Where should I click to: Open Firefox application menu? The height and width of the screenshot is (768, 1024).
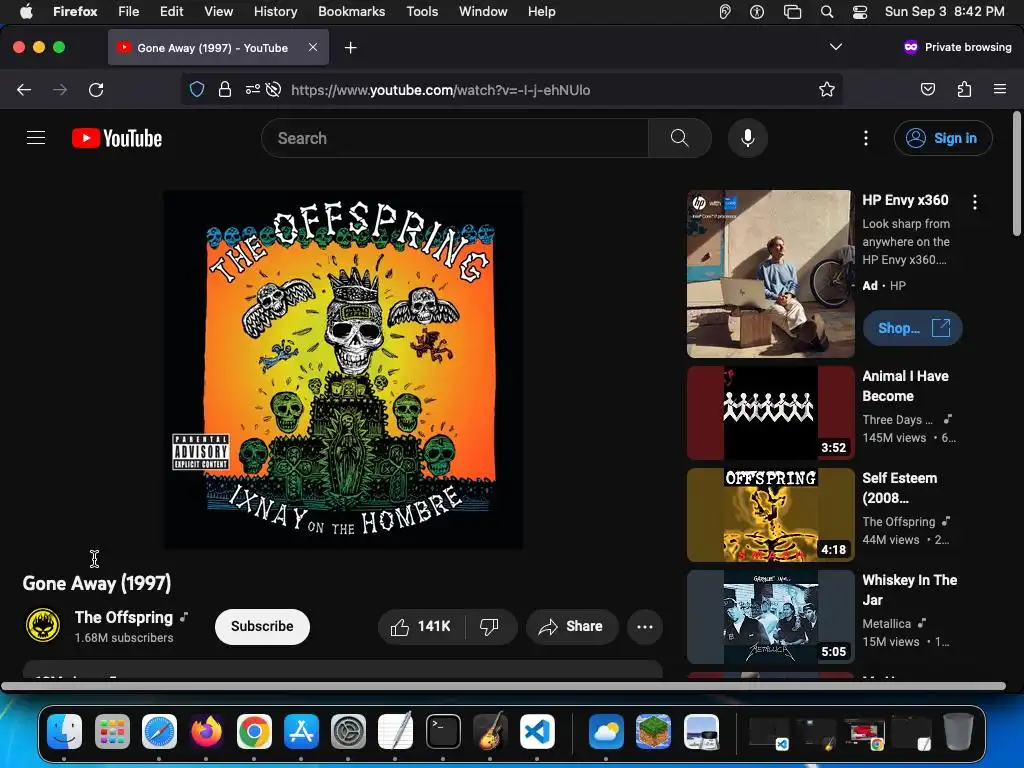(x=1000, y=89)
